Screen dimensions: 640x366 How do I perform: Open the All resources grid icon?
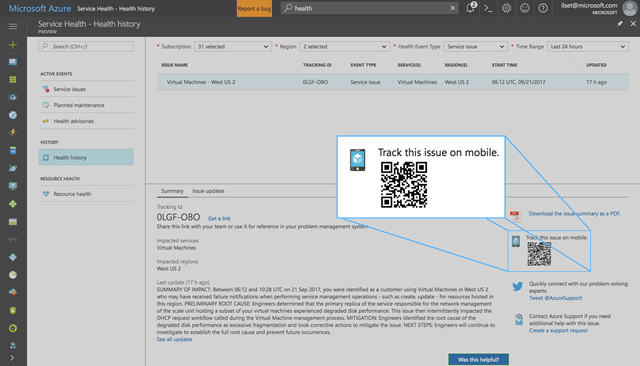(x=13, y=80)
